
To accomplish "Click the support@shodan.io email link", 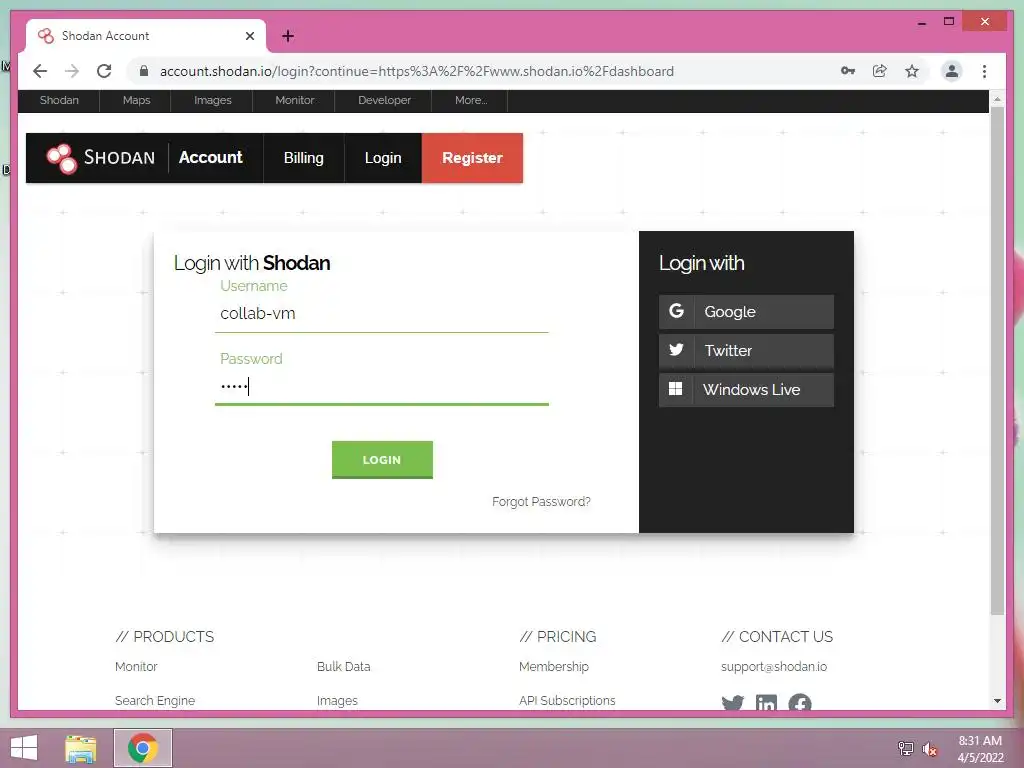I will (774, 667).
